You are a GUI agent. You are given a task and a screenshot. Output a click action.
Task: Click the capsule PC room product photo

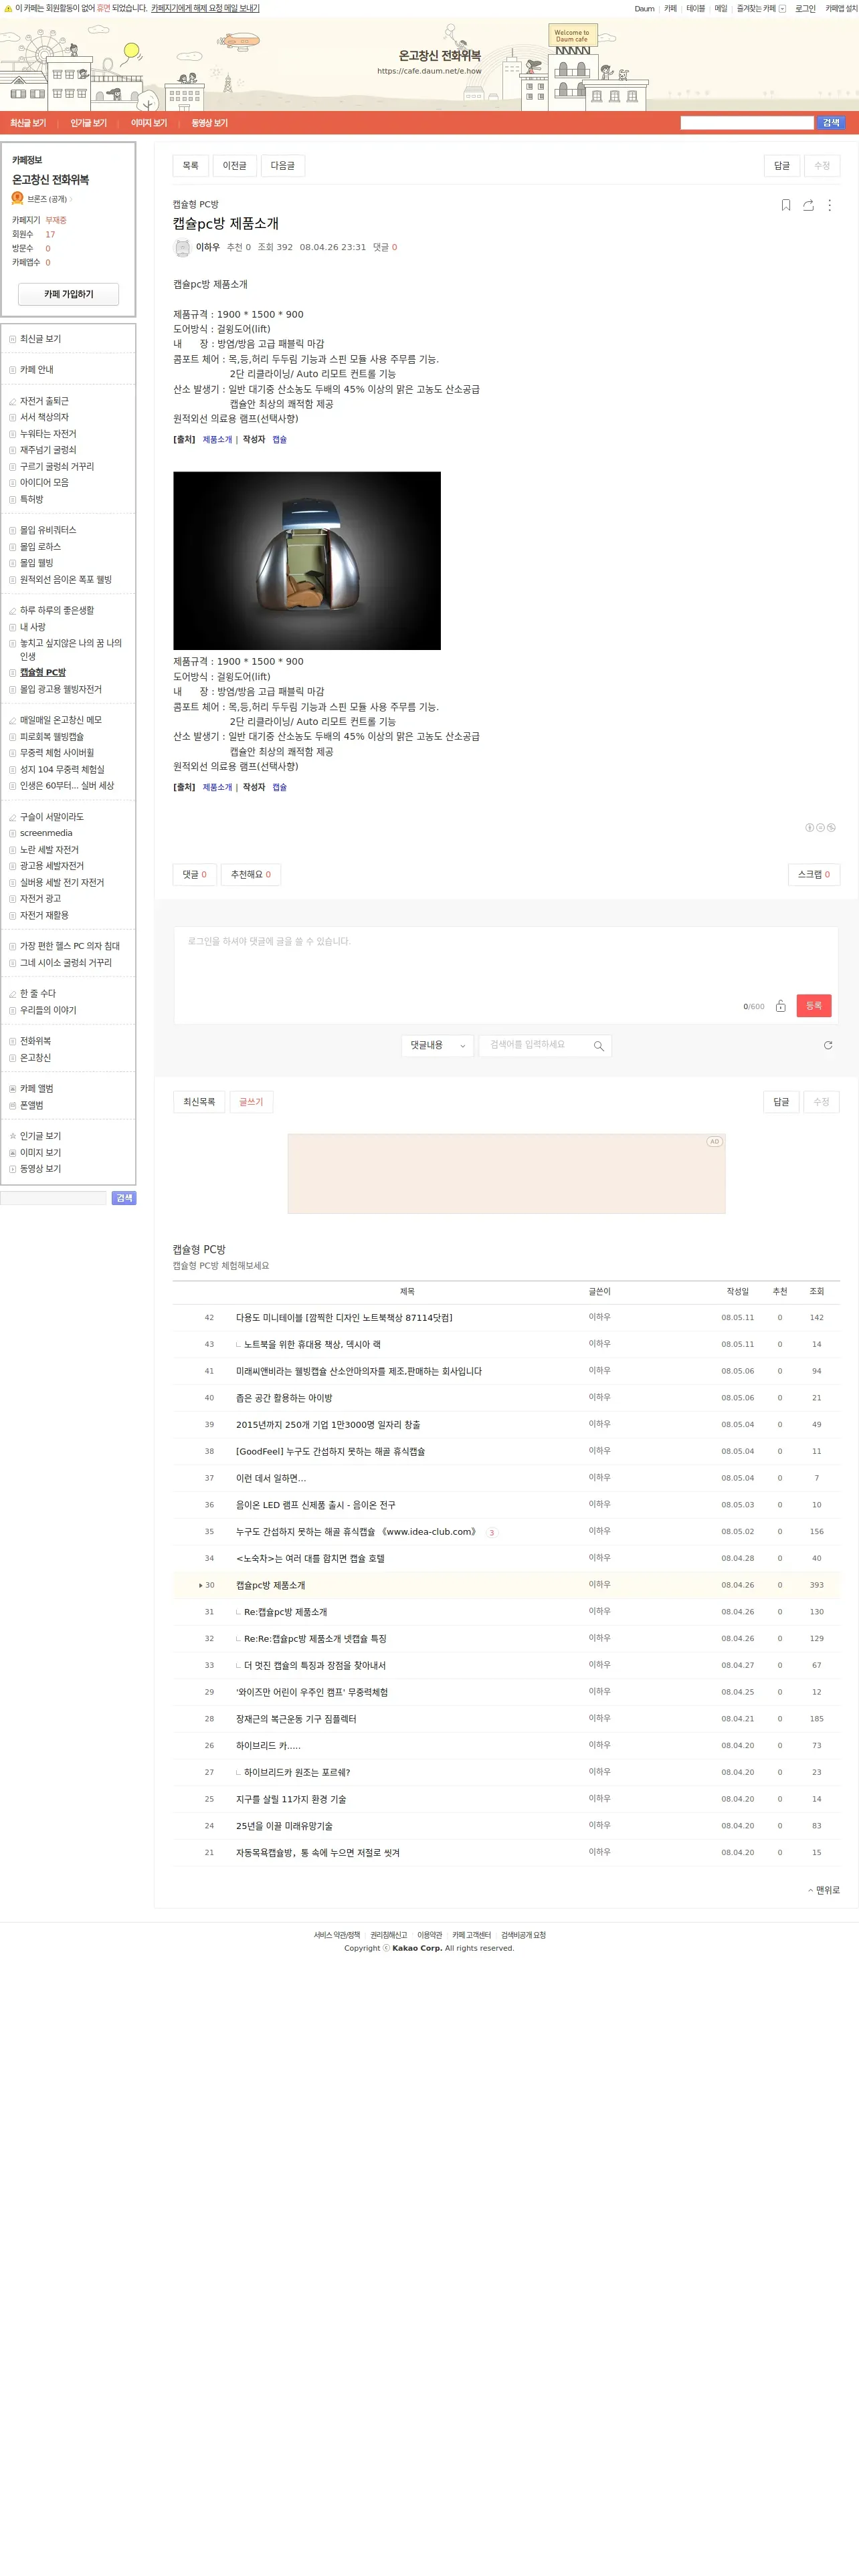point(307,561)
